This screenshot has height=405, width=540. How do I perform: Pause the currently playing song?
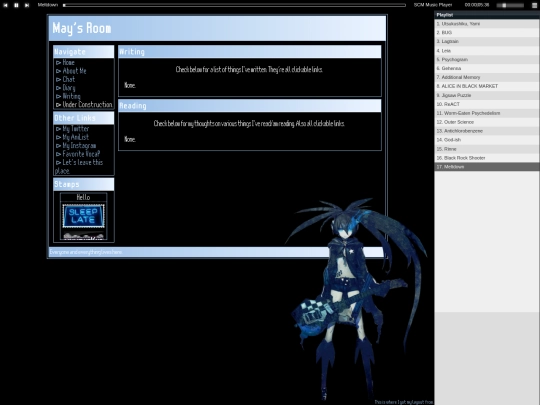pos(16,5)
